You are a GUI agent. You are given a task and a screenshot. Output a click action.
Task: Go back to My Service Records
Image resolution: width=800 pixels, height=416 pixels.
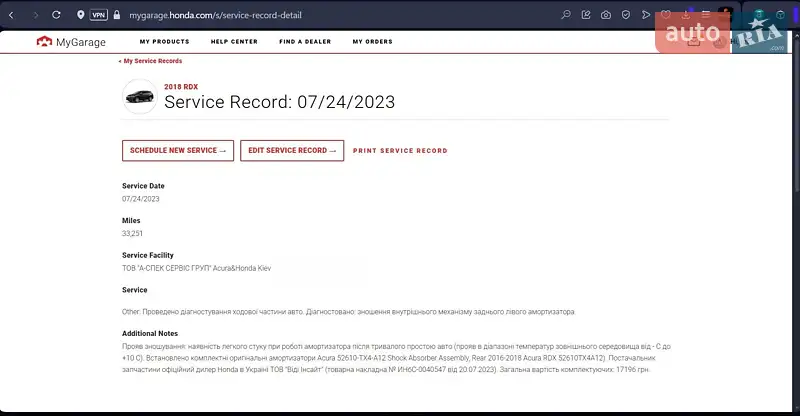pos(150,61)
